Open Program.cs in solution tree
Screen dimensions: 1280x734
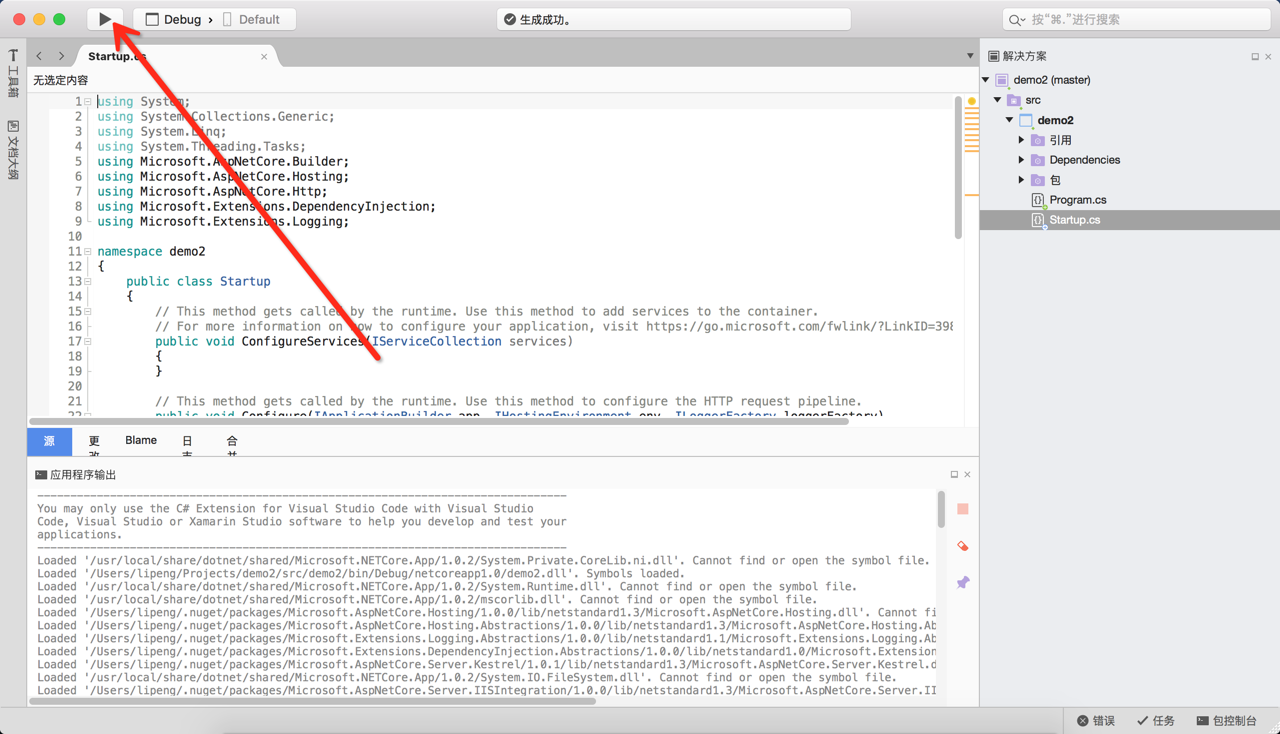click(1077, 200)
